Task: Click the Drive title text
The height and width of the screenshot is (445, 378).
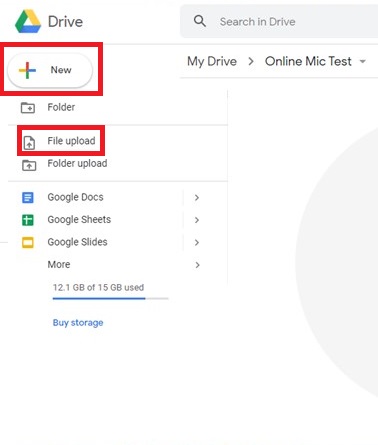Action: pos(65,22)
